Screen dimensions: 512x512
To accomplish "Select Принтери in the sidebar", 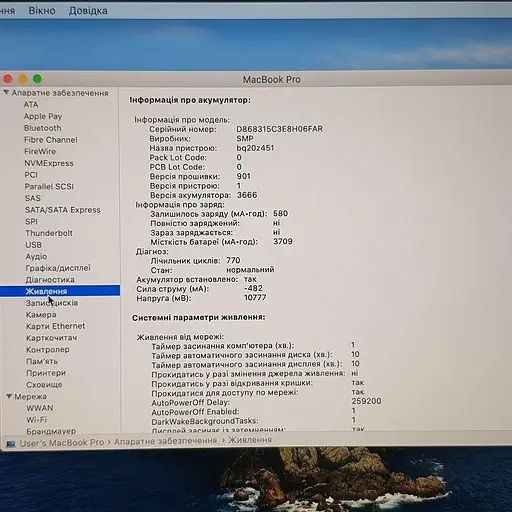I will [46, 373].
